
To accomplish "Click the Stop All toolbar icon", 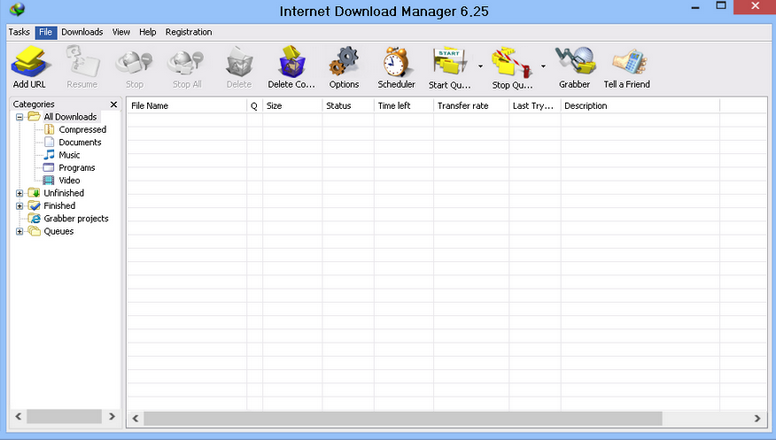I will [186, 62].
